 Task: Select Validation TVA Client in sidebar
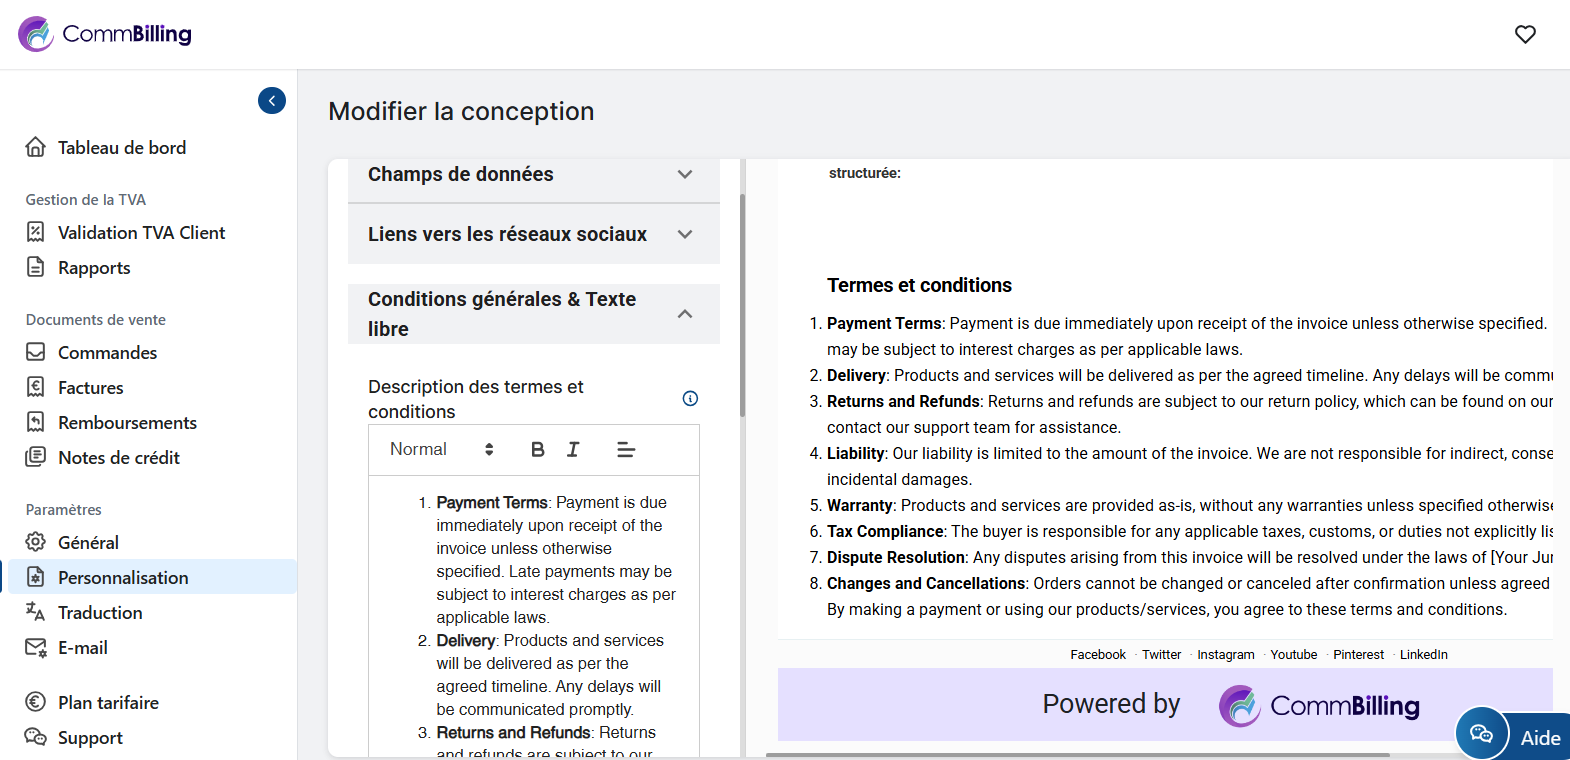141,233
